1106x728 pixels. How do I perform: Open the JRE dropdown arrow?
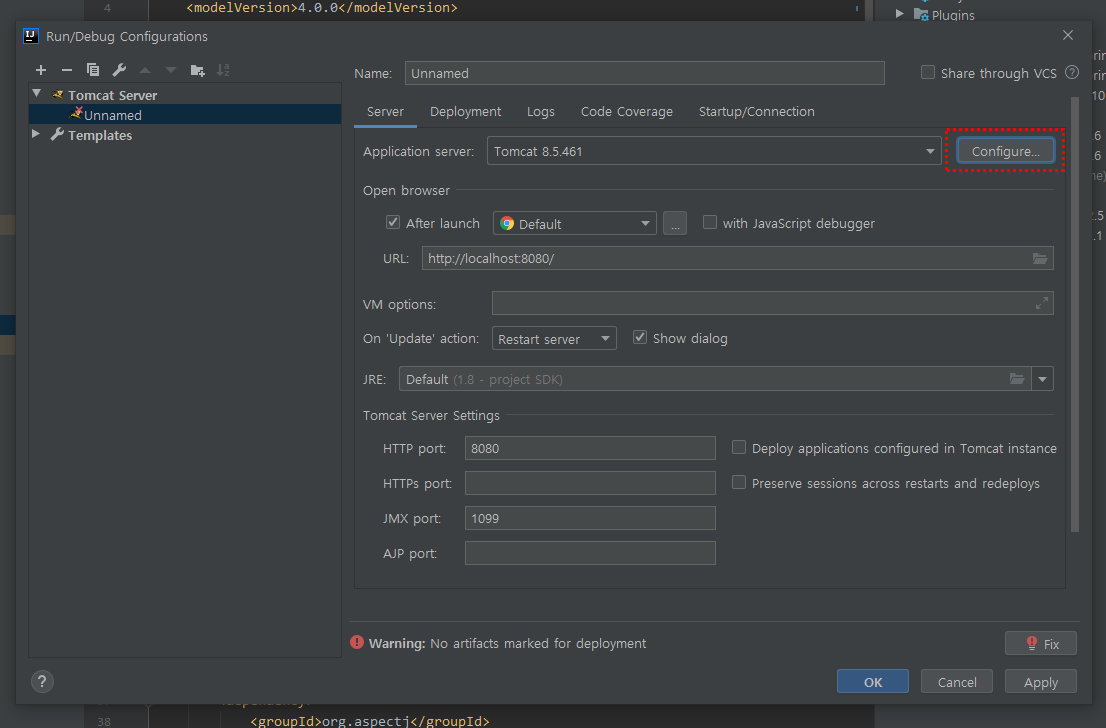coord(1043,379)
